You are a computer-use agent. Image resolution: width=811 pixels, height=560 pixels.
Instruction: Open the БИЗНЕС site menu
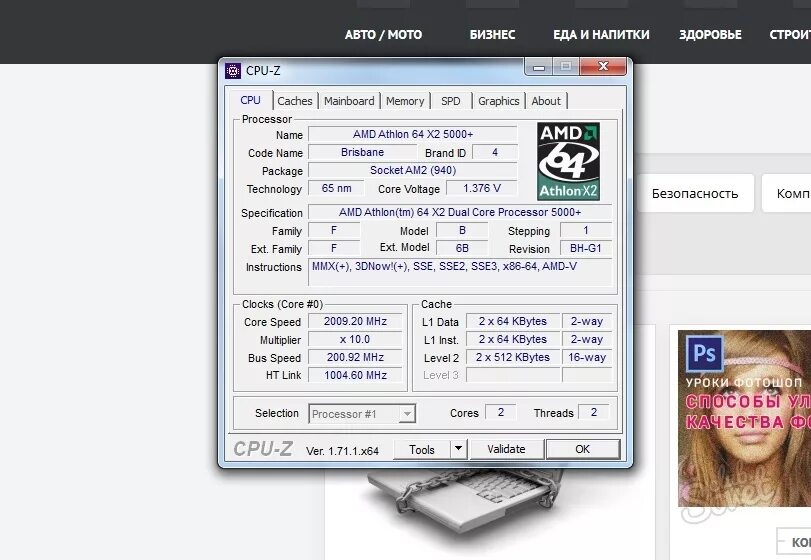click(492, 35)
